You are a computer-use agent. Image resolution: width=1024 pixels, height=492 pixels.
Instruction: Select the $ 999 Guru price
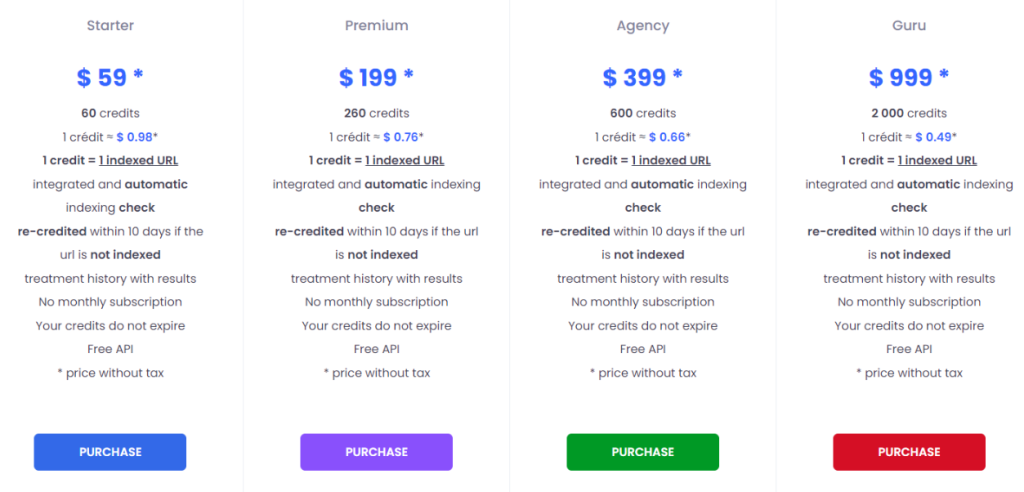909,77
